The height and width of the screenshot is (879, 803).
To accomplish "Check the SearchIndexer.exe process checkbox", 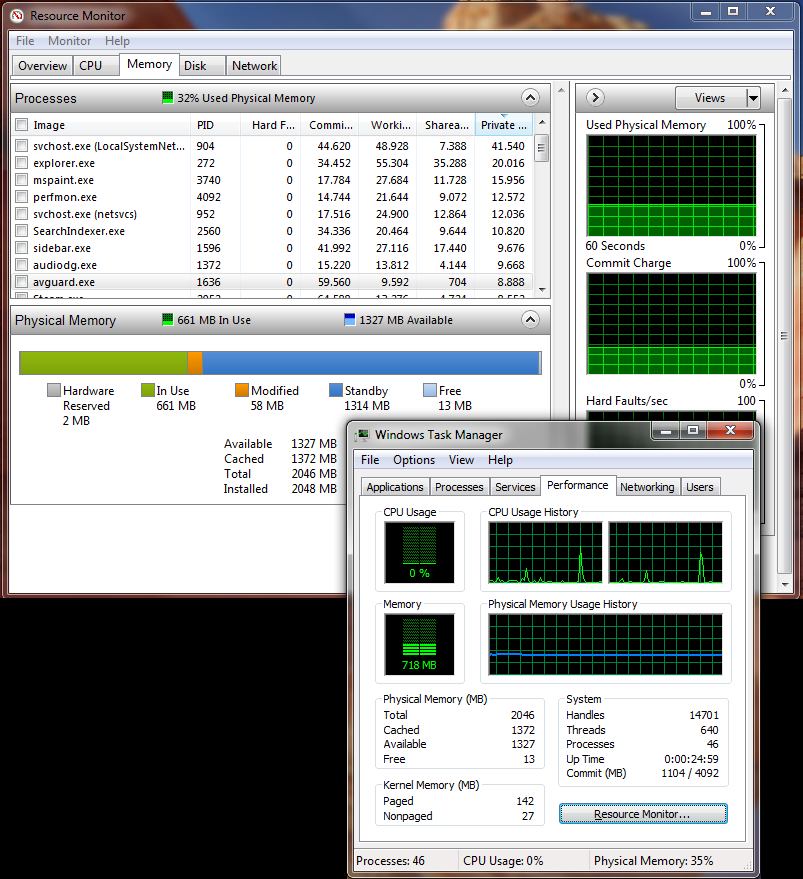I will coord(22,230).
